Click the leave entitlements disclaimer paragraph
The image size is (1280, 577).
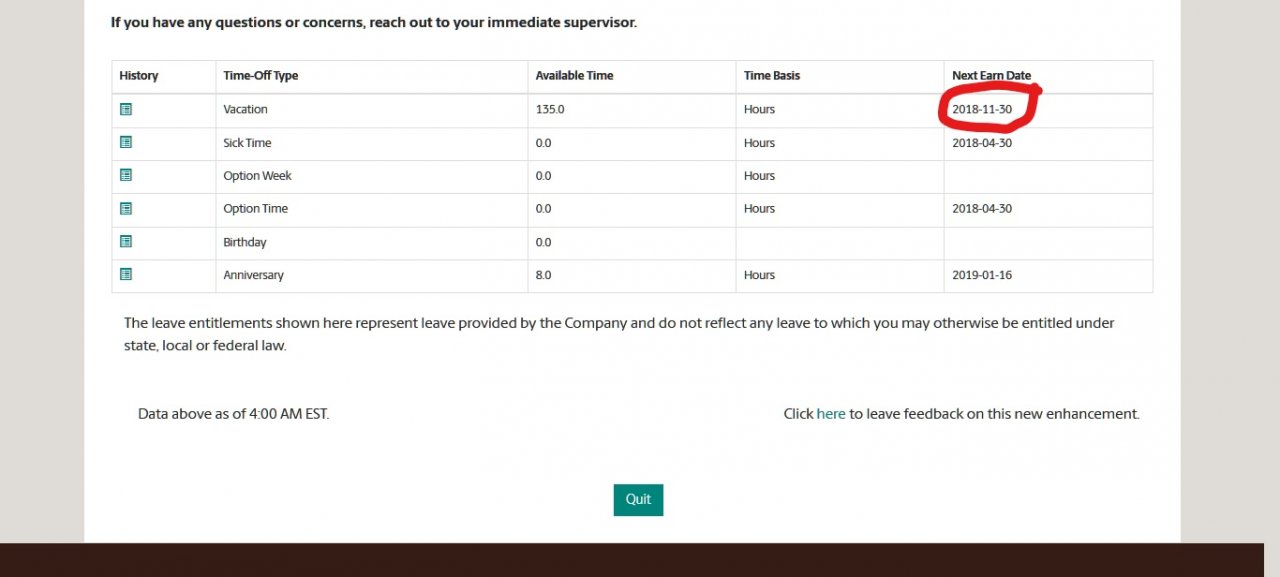pos(619,334)
